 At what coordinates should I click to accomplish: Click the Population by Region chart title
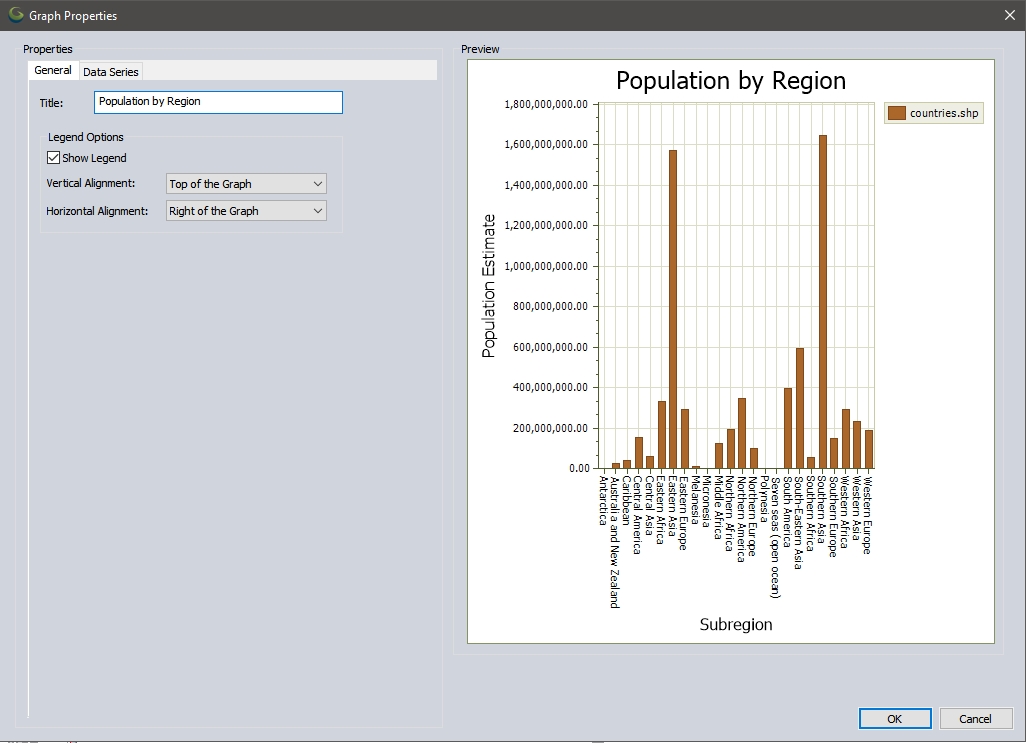click(x=730, y=81)
